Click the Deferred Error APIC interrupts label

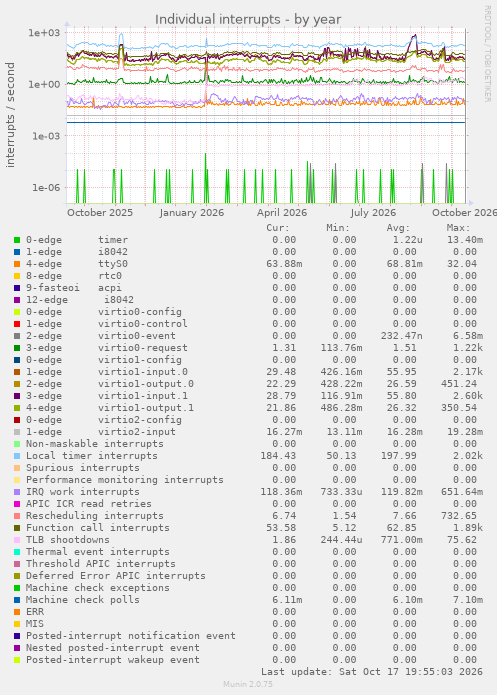pos(116,576)
